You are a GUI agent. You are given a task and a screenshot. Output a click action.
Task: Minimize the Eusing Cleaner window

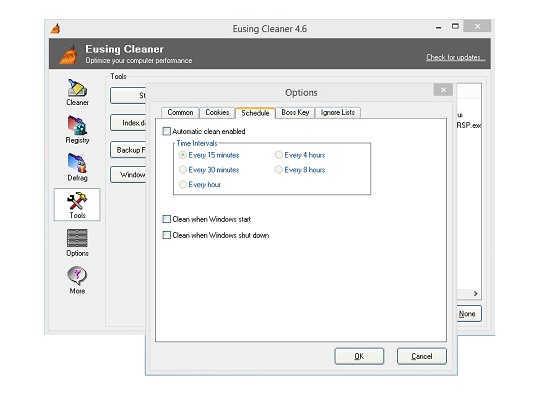tap(438, 27)
